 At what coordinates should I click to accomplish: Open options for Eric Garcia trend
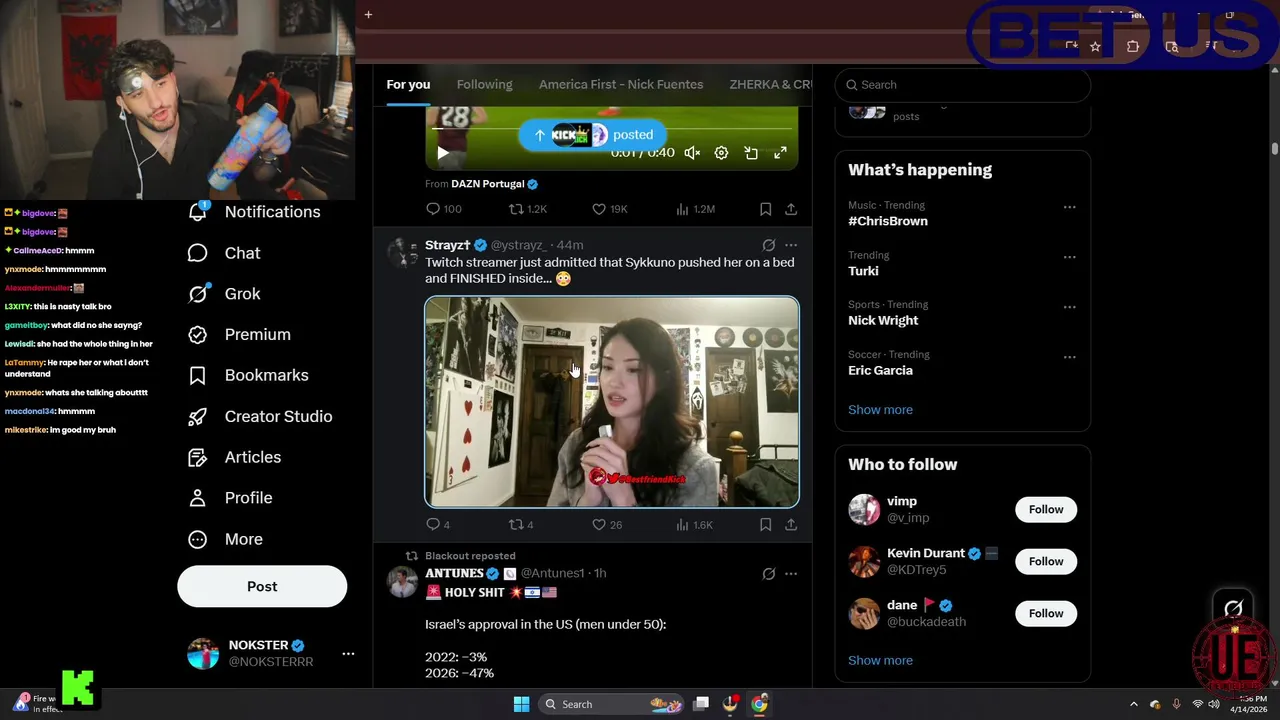coord(1069,357)
